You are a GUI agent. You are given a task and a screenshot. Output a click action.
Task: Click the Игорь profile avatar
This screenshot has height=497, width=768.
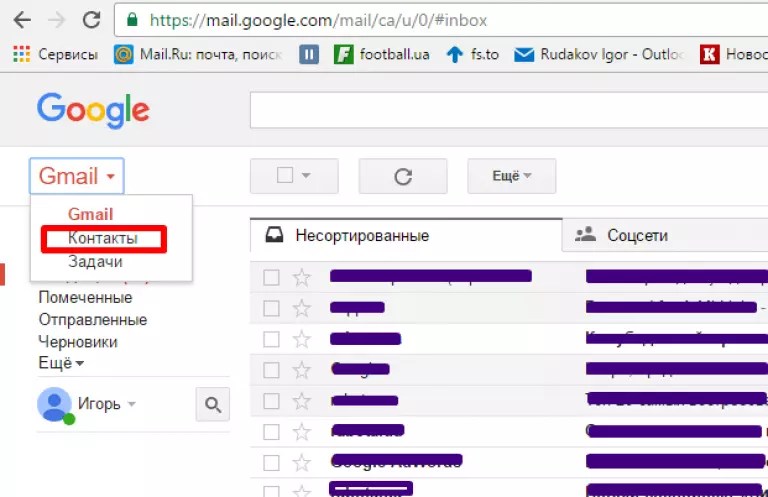[x=54, y=404]
